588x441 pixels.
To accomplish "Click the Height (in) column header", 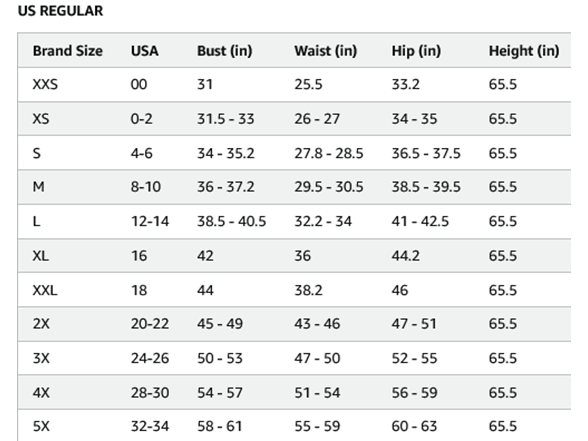I will tap(524, 51).
